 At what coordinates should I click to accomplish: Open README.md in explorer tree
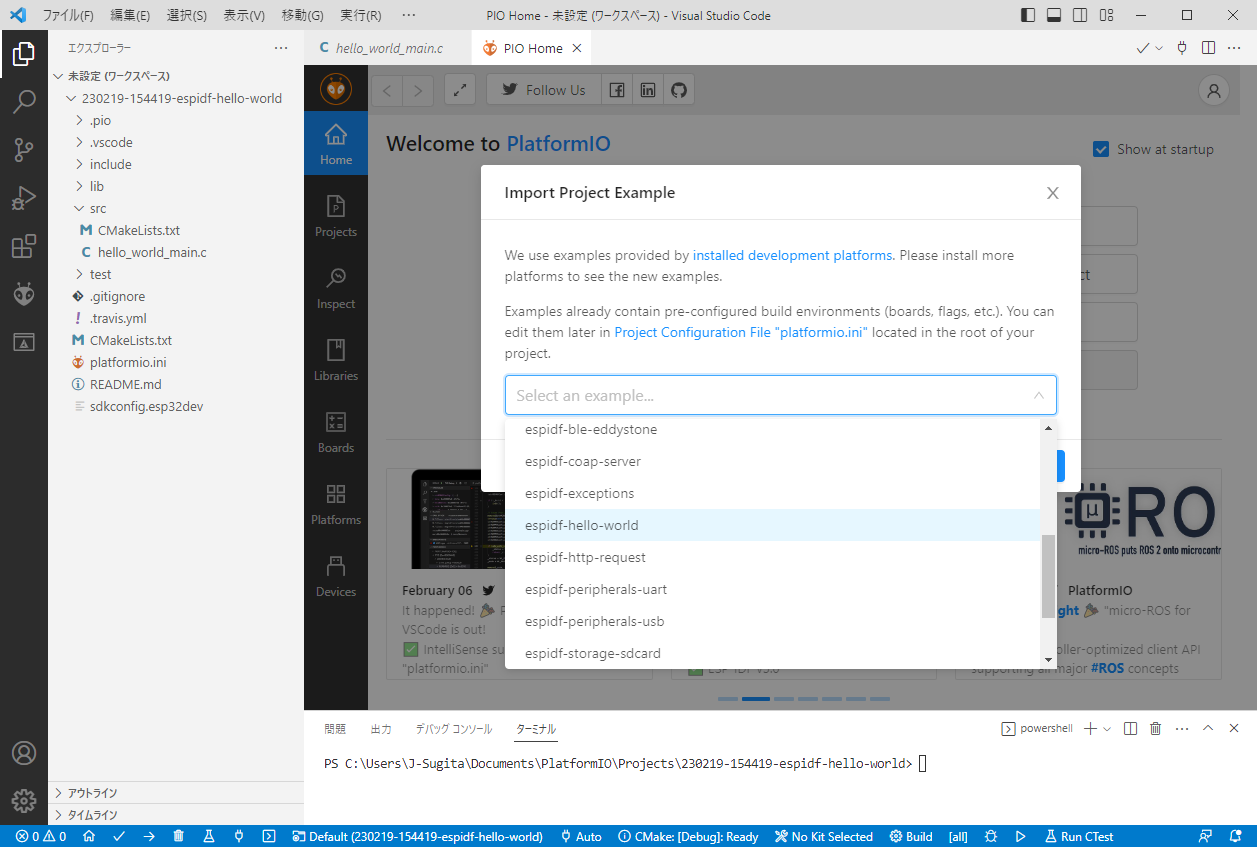[x=176, y=384]
